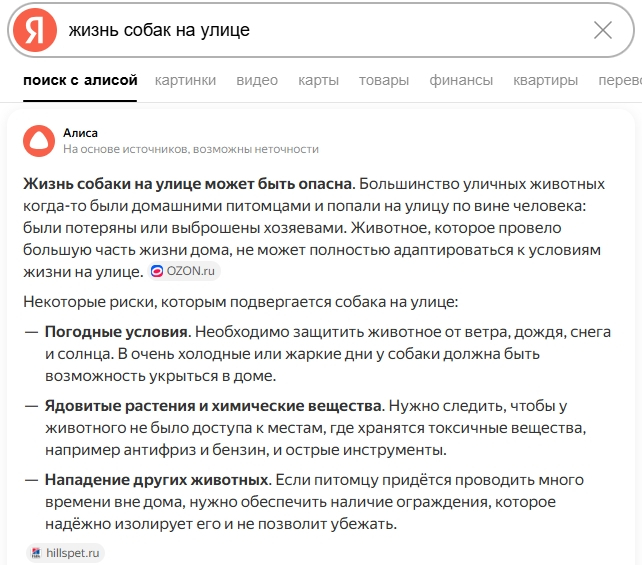Clear the search query with X

coord(602,30)
